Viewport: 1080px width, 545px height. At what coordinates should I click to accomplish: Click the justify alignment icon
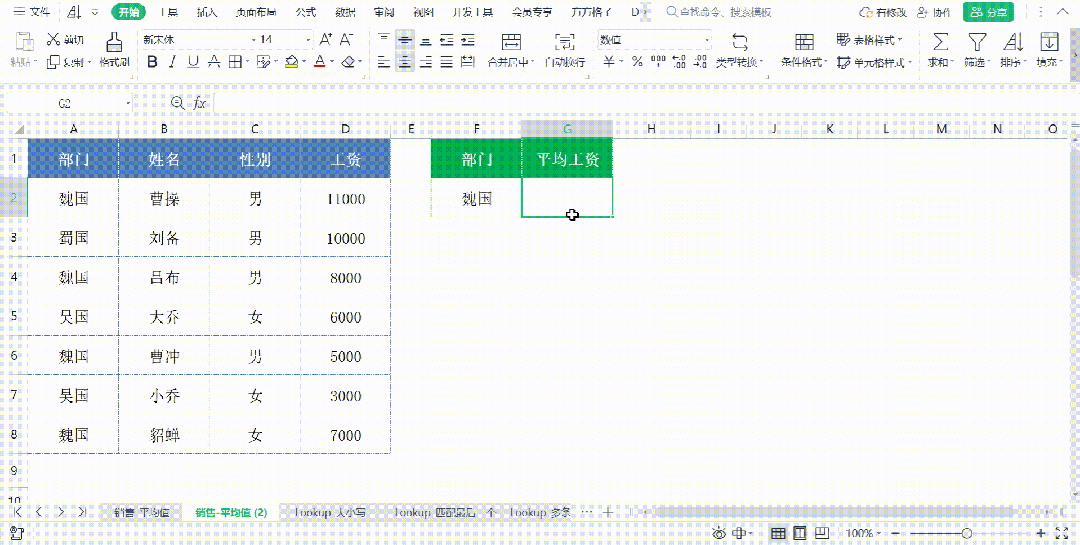pos(447,62)
